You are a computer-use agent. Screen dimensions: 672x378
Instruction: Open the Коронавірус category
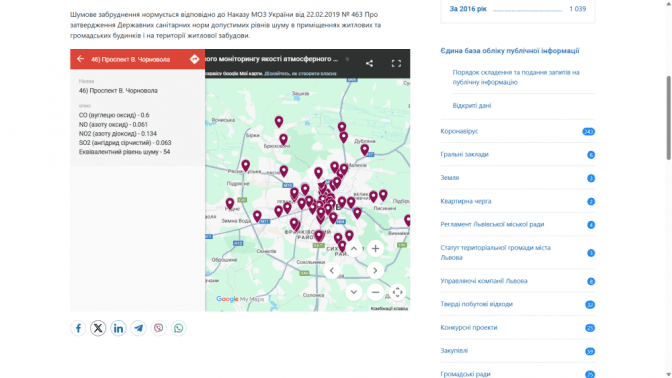459,131
